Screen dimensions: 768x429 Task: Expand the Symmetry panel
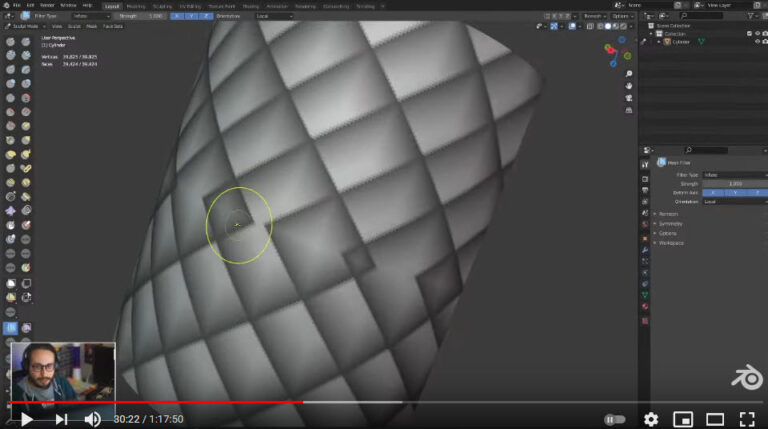pos(668,223)
